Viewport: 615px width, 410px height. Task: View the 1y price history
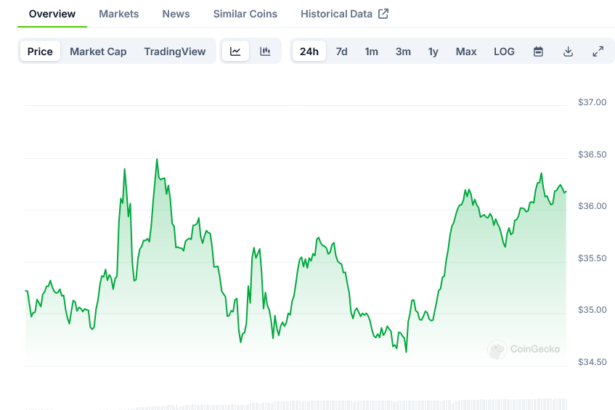433,51
